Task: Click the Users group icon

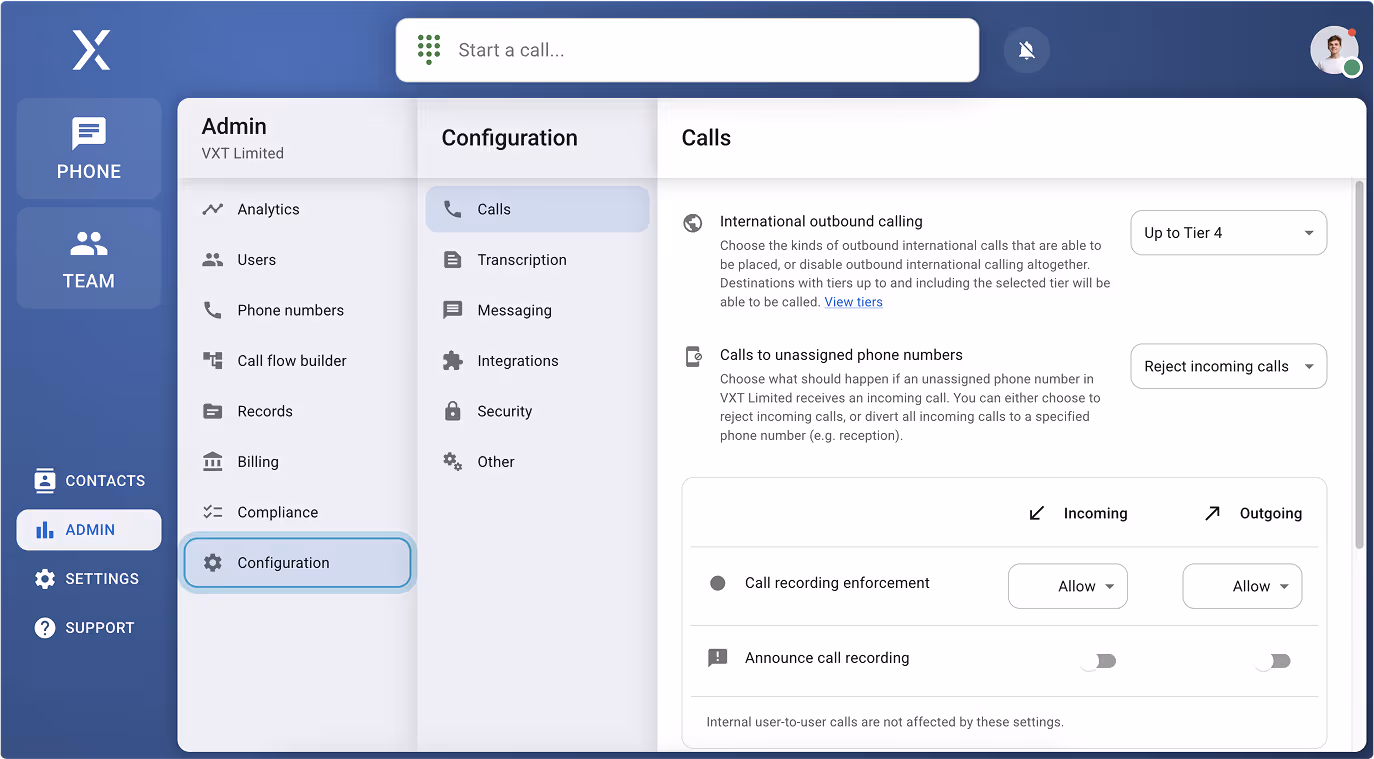Action: coord(213,260)
